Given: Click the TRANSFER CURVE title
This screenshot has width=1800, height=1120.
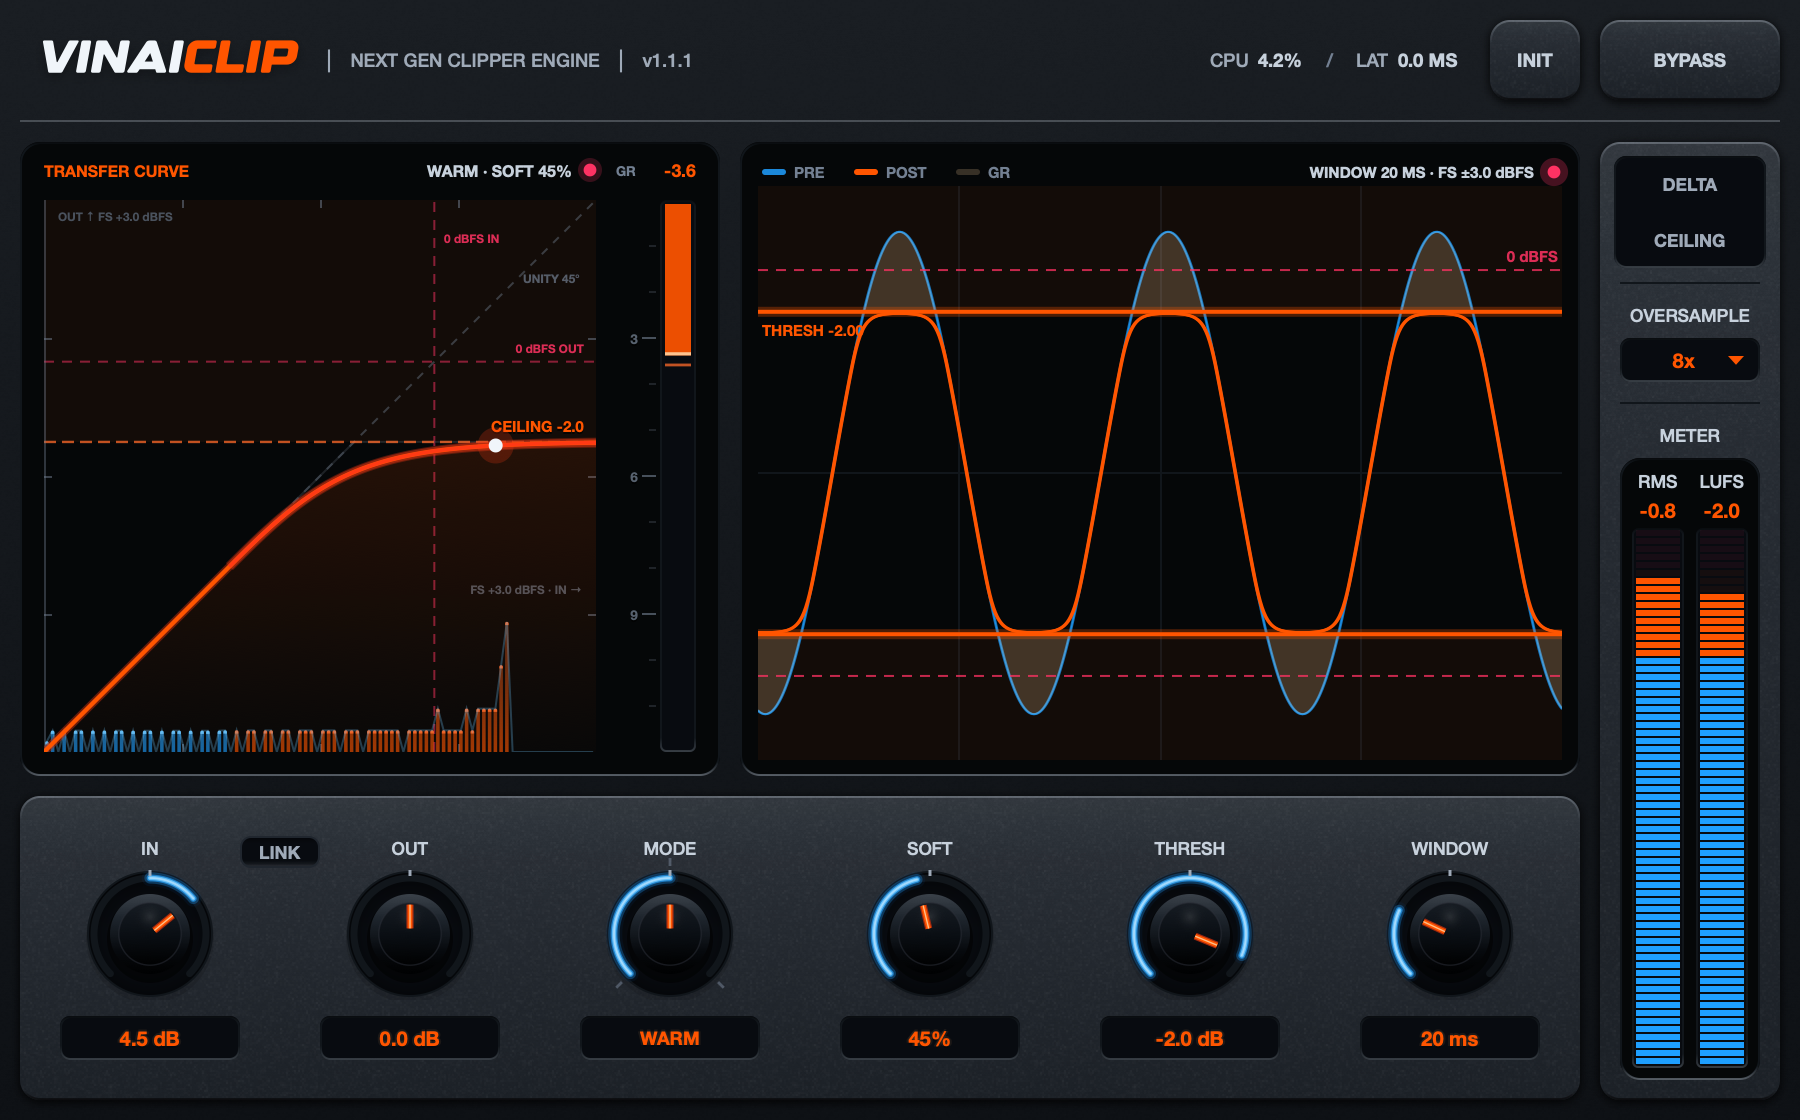Looking at the screenshot, I should pos(116,171).
